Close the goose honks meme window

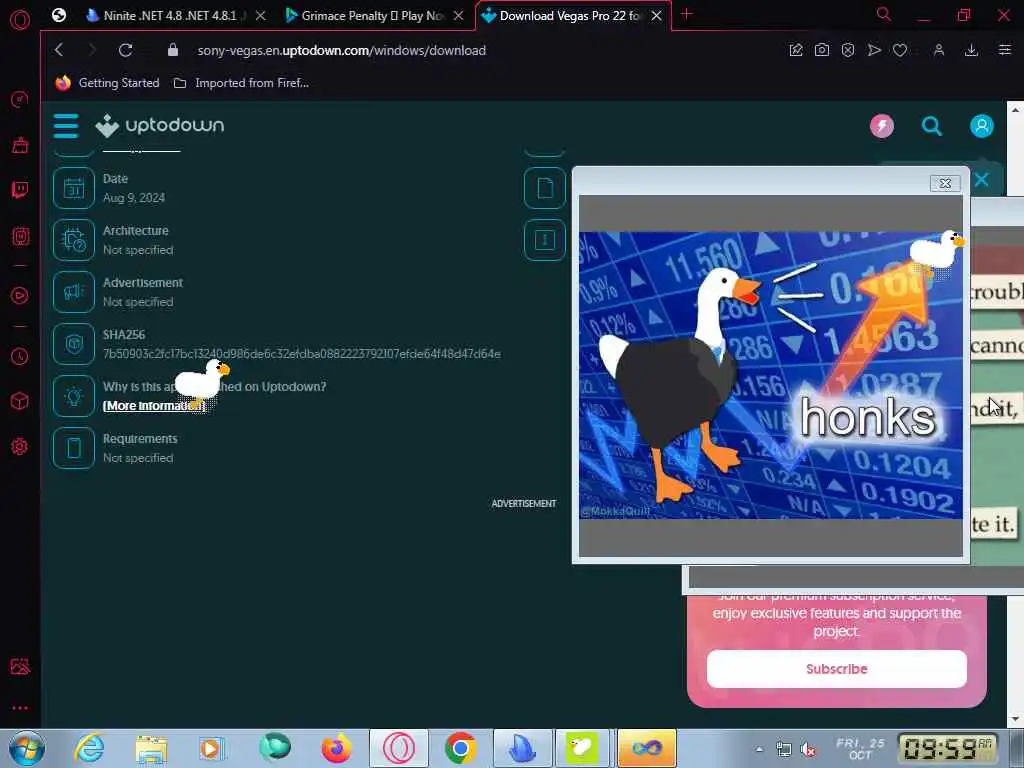click(x=945, y=184)
